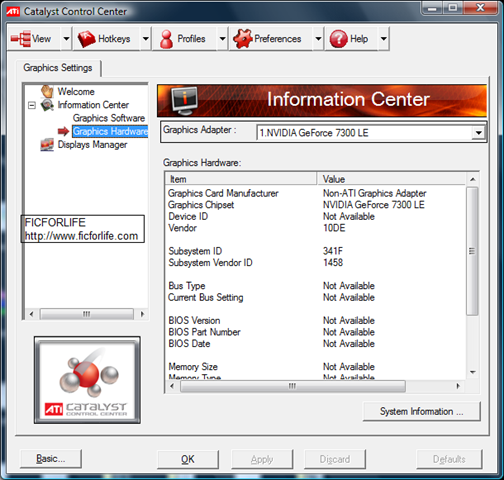Click the hardware list scroll-left arrow

coord(172,386)
